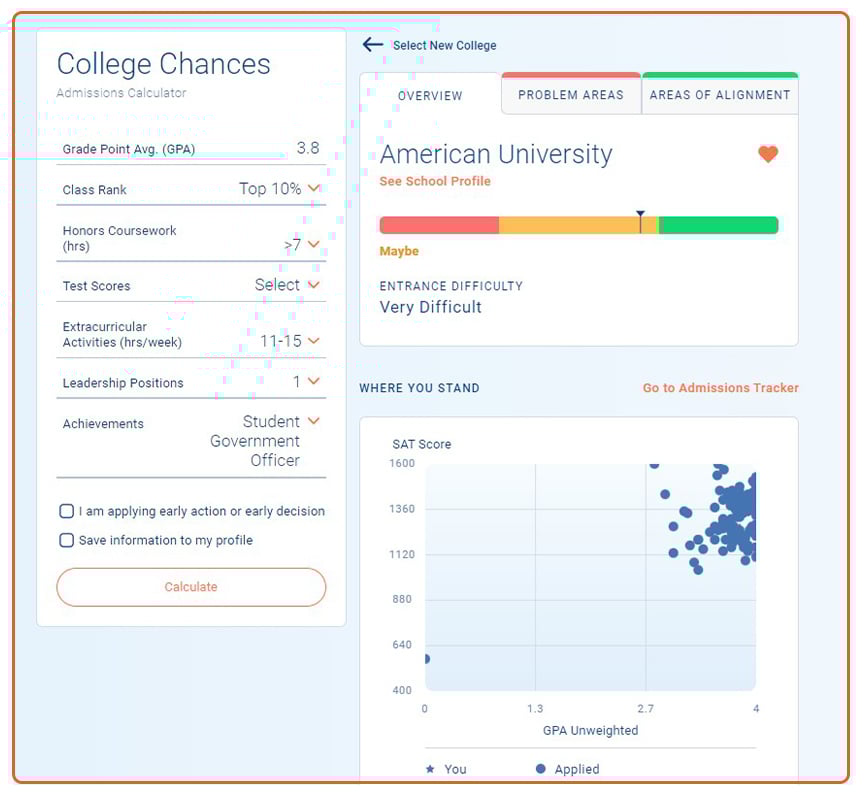The height and width of the screenshot is (797, 866).
Task: Expand the Achievements dropdown
Action: (314, 421)
